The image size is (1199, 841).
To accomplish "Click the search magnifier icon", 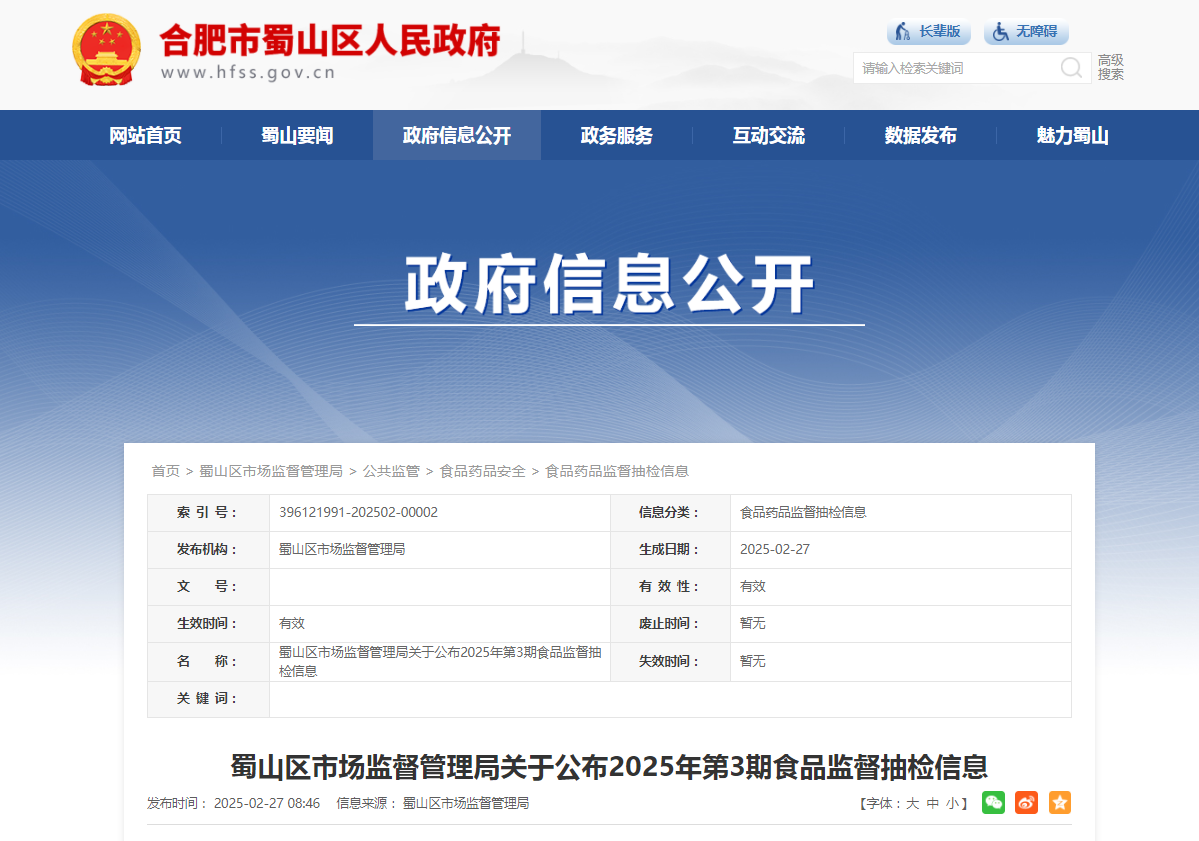I will click(1071, 68).
